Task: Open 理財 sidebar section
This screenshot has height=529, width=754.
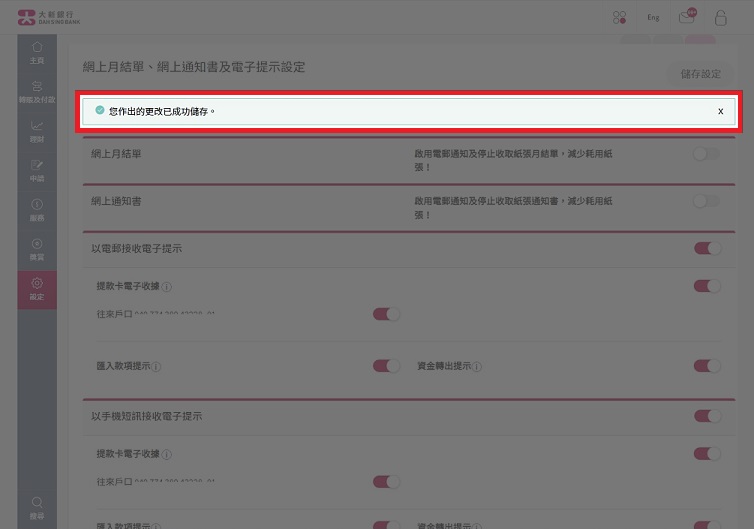Action: 37,132
